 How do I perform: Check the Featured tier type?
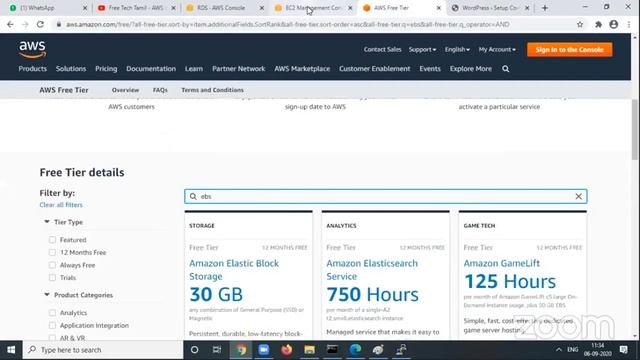[x=52, y=240]
